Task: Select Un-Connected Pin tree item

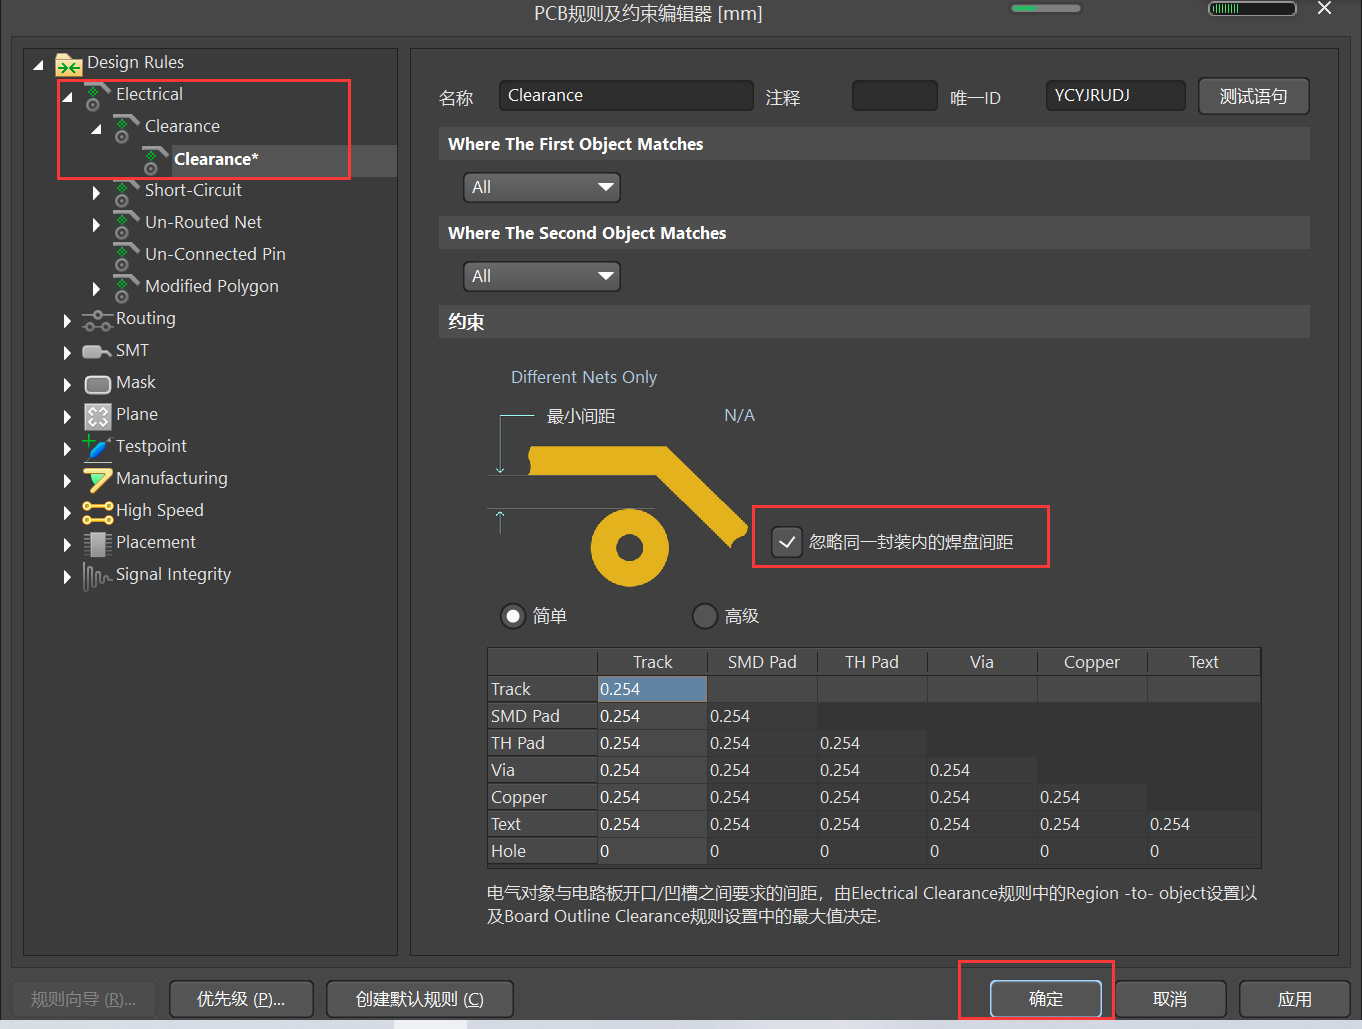Action: point(215,254)
